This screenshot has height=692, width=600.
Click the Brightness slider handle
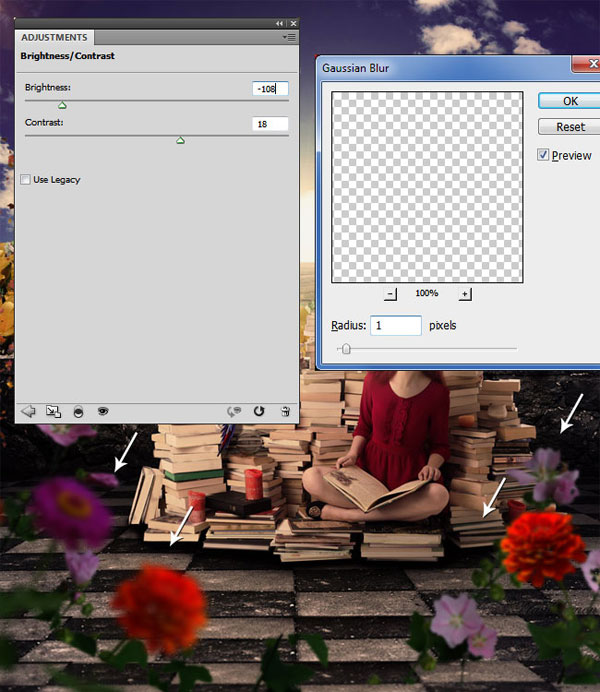62,105
